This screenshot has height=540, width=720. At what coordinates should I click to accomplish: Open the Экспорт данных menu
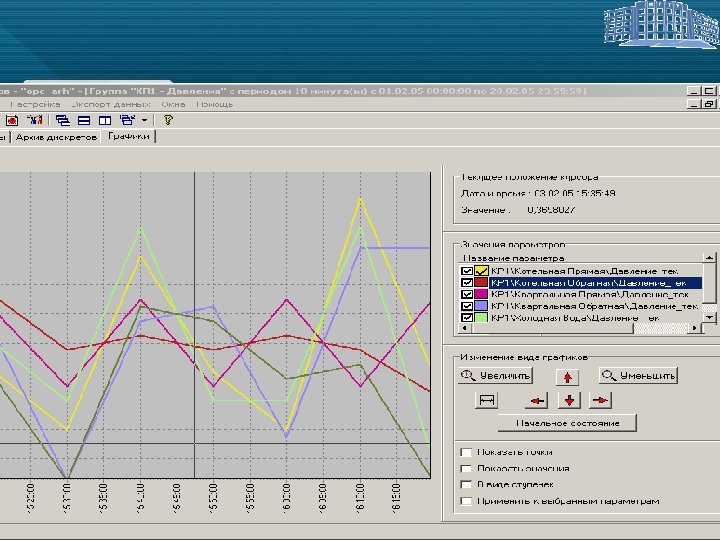click(111, 104)
